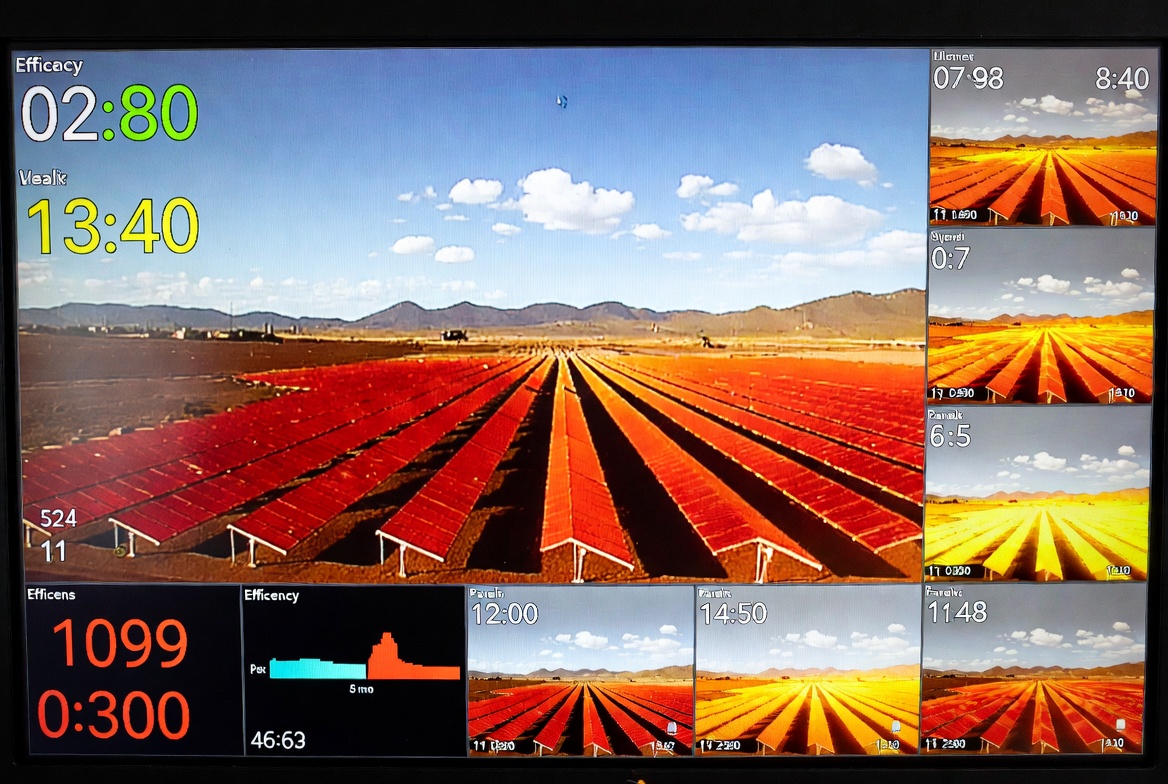Screen dimensions: 1168x784
Task: Click the Efficacy 02:80 readout
Action: [x=109, y=113]
